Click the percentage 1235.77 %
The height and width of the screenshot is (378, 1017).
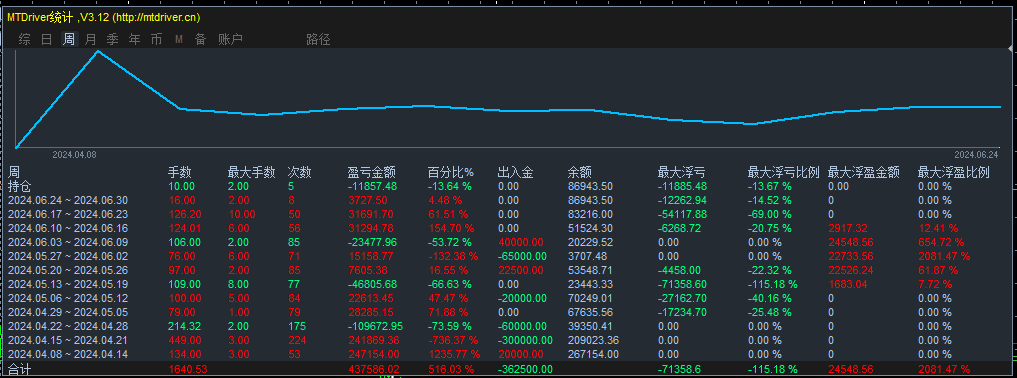pyautogui.click(x=453, y=354)
